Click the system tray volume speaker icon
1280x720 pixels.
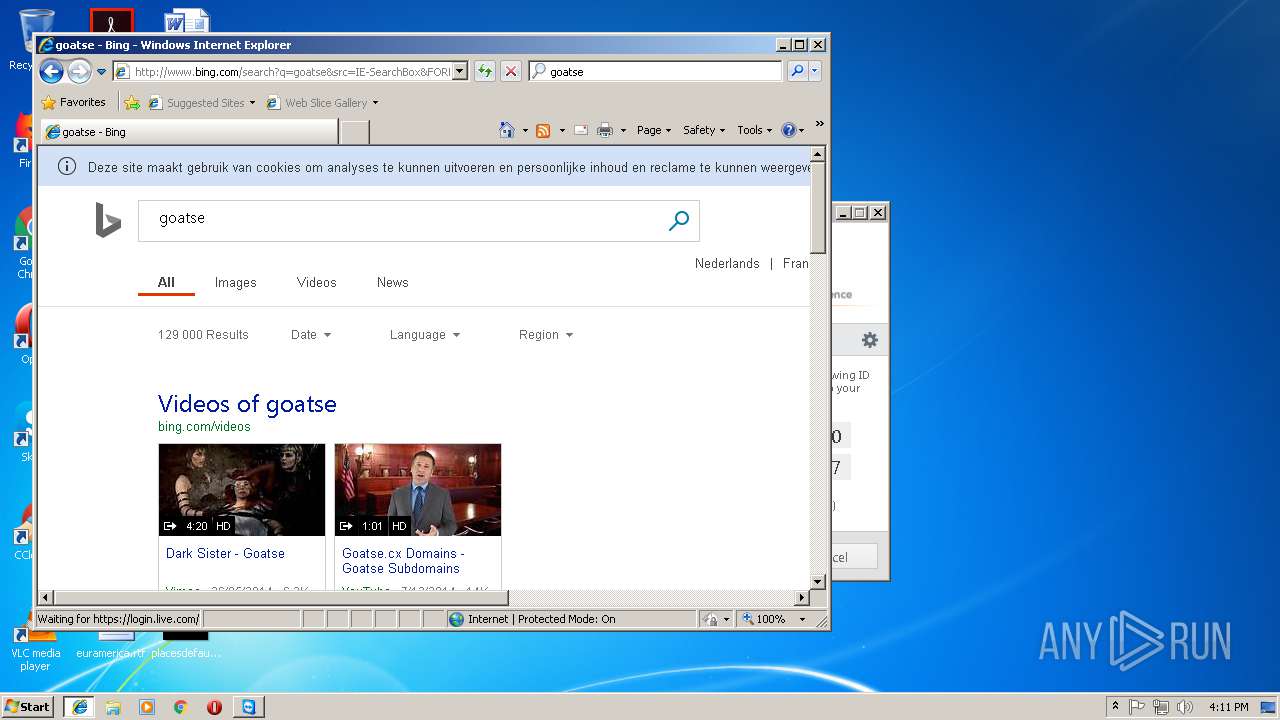[x=1183, y=707]
